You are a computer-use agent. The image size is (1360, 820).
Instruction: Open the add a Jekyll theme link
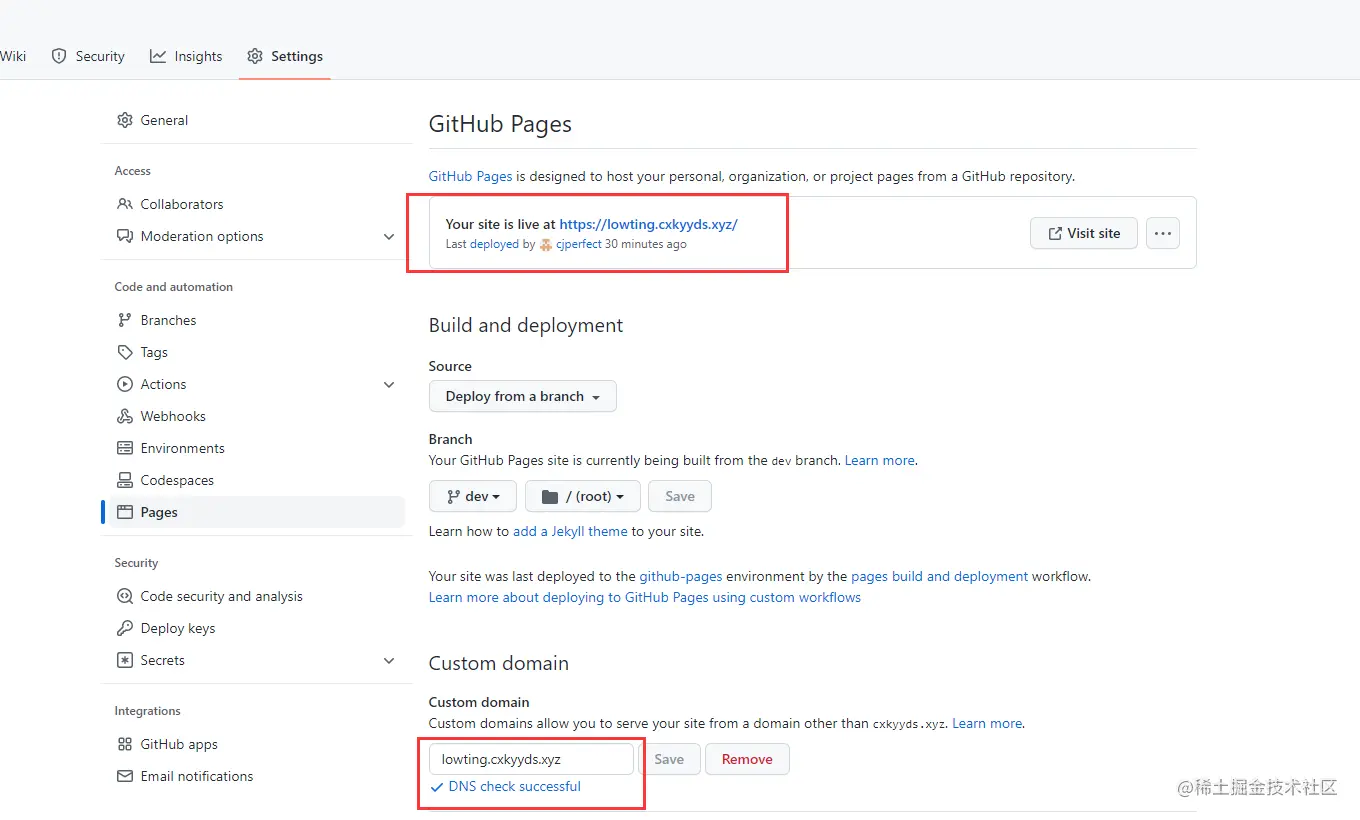[570, 531]
